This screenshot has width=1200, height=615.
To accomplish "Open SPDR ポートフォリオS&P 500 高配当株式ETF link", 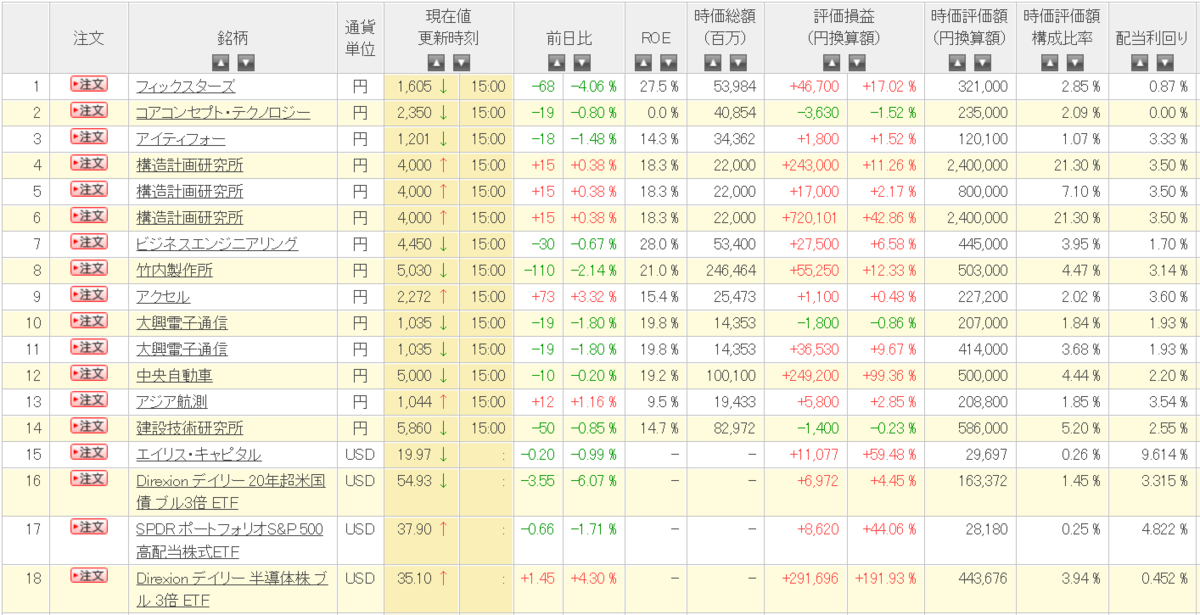I will (230, 539).
